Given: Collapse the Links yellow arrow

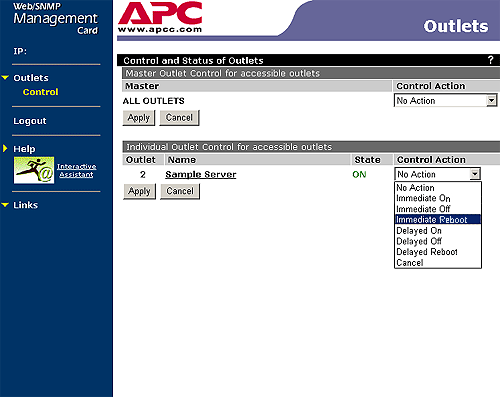Looking at the screenshot, I should click(x=5, y=205).
